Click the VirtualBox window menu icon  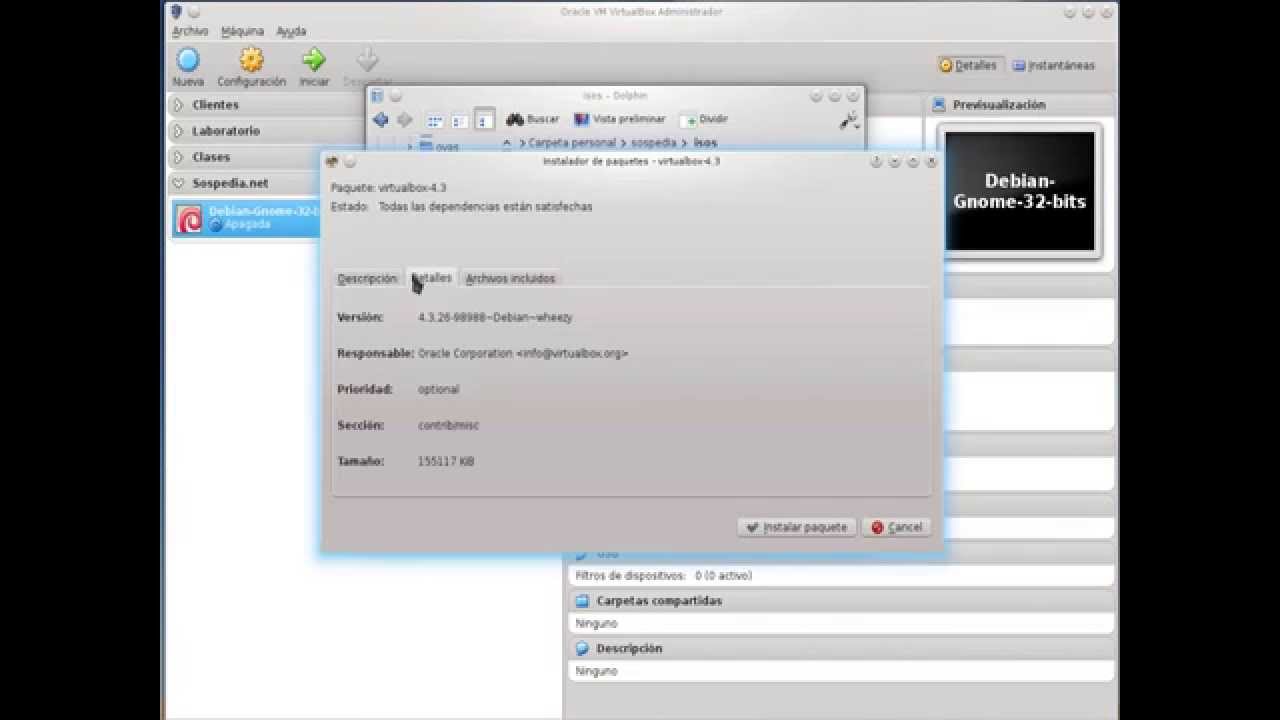[176, 12]
